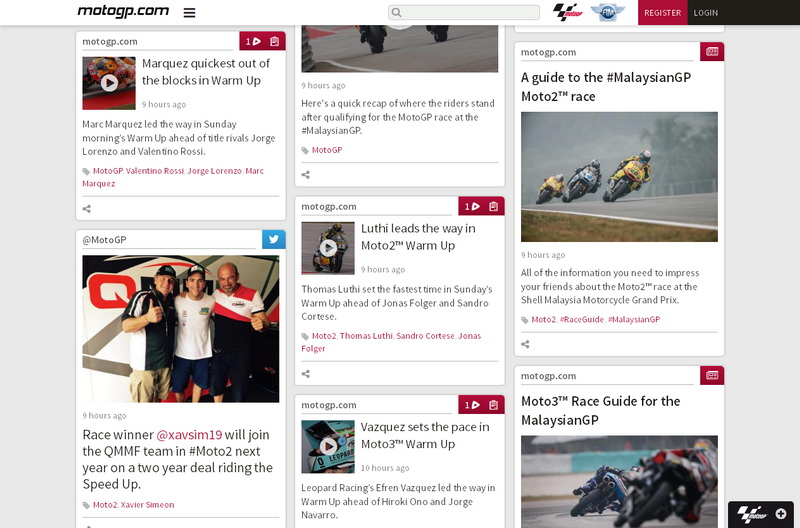Open the @xavsim19 mention link
Image resolution: width=800 pixels, height=528 pixels.
tap(189, 435)
